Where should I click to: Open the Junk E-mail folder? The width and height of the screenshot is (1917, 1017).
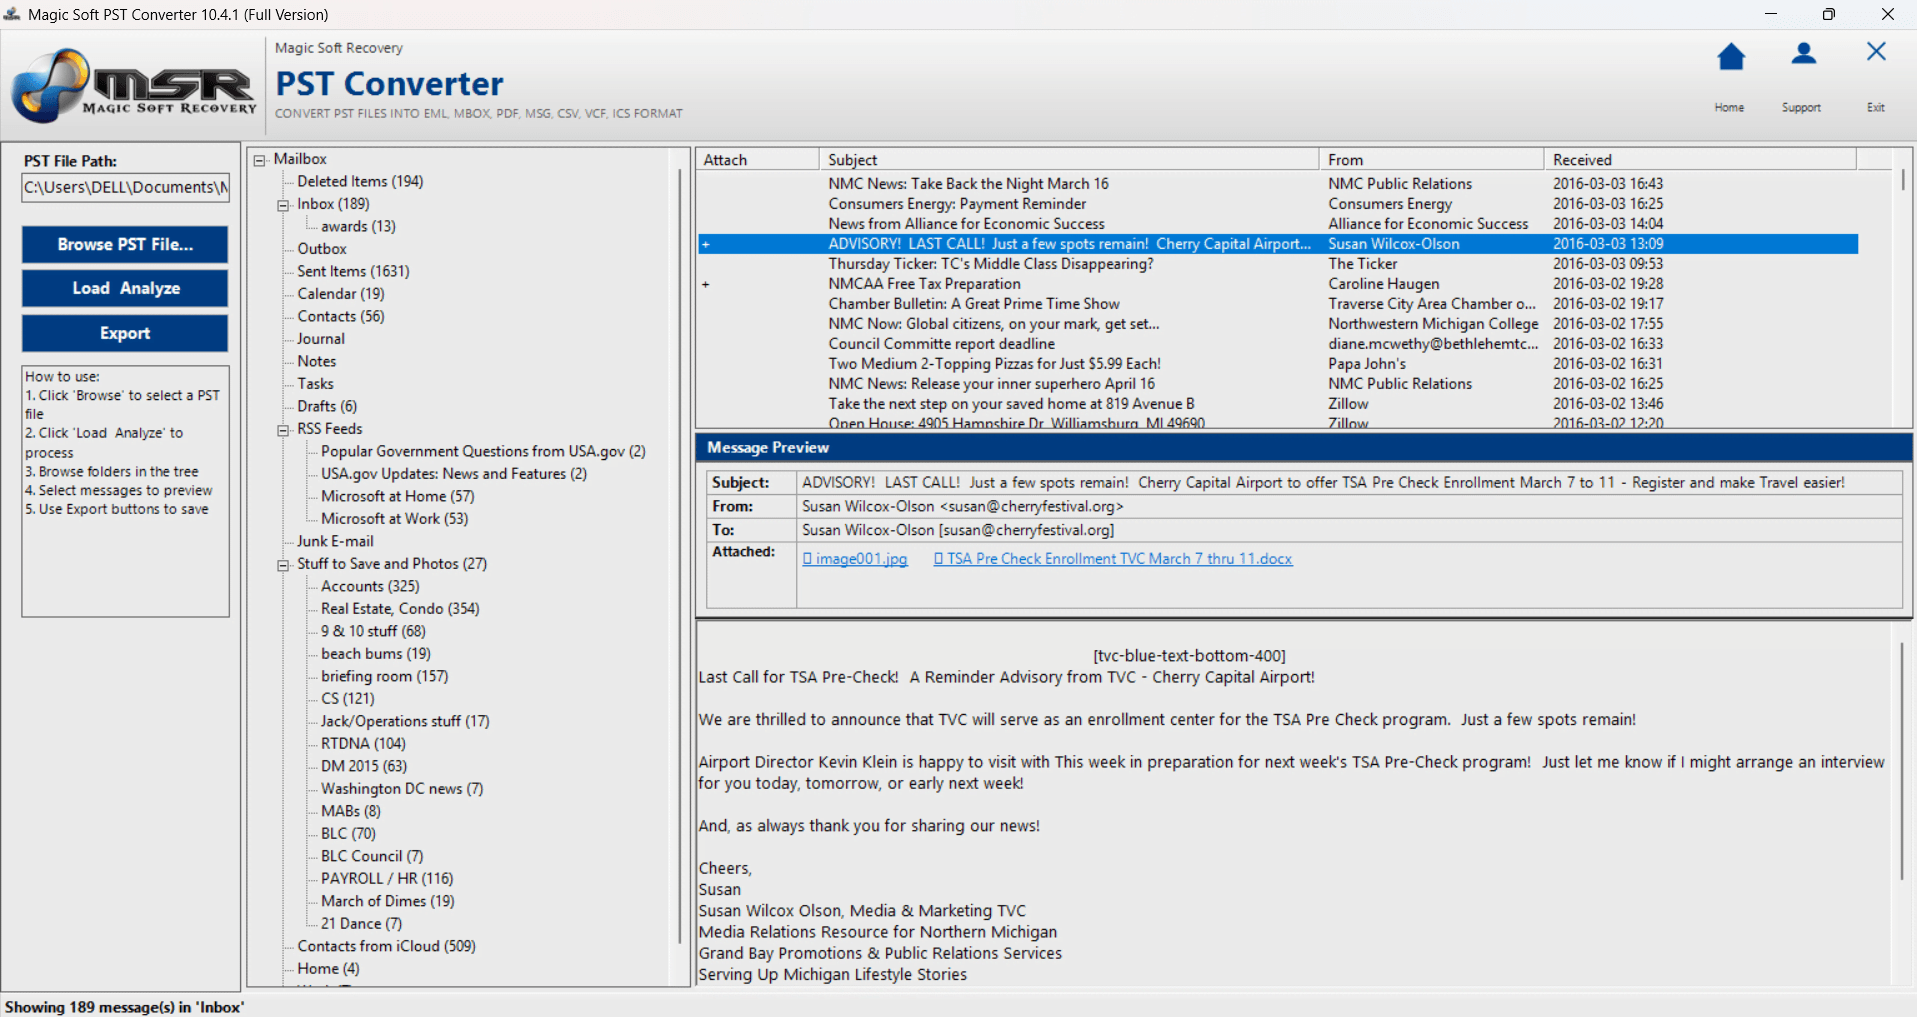click(x=335, y=541)
